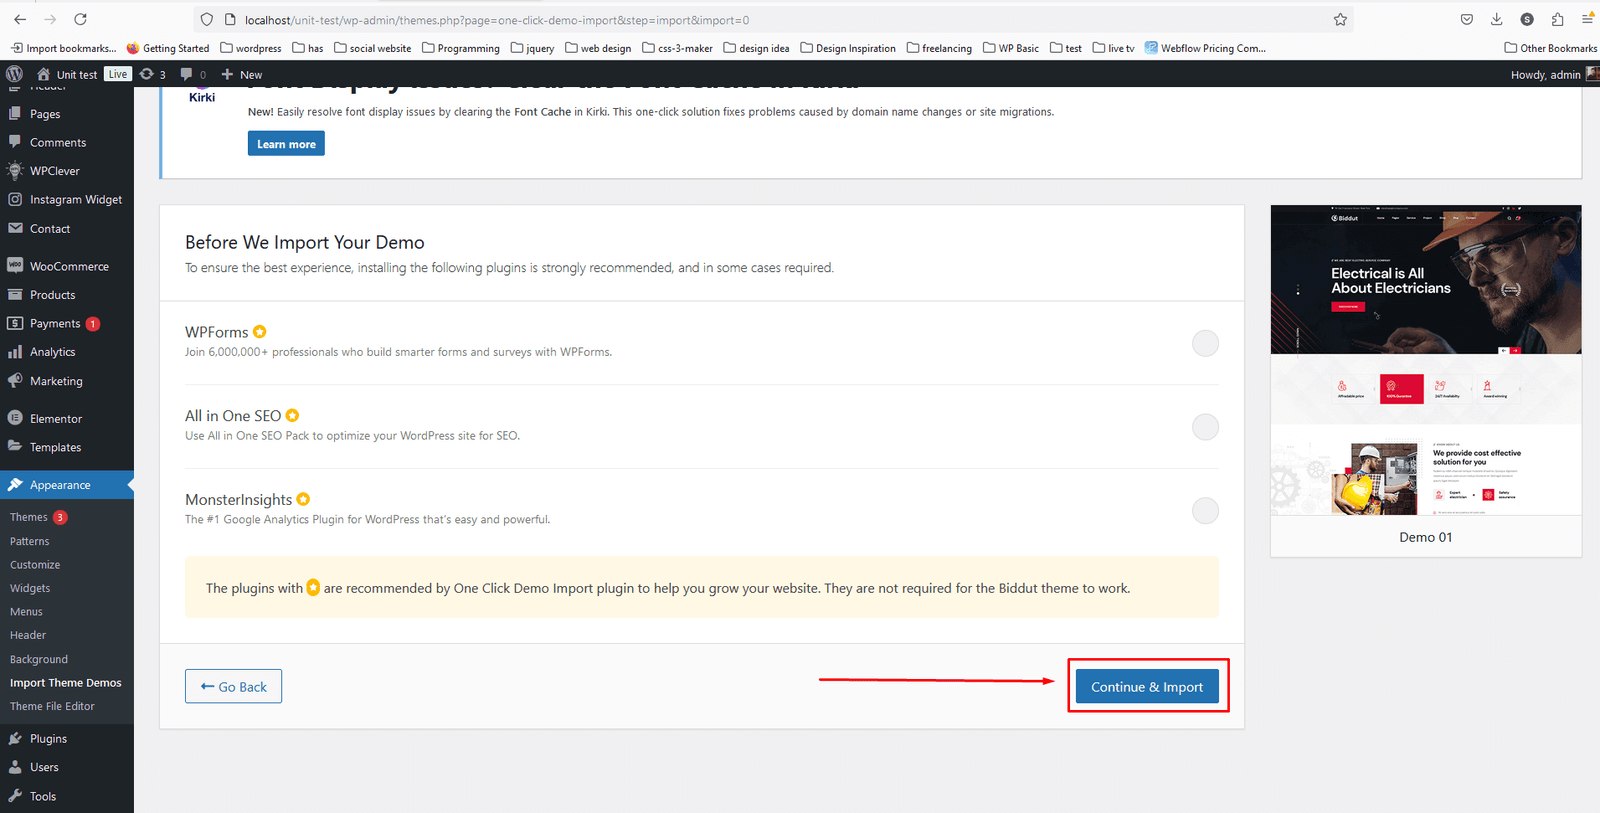Select Customize under Appearance
Viewport: 1600px width, 813px height.
point(35,565)
